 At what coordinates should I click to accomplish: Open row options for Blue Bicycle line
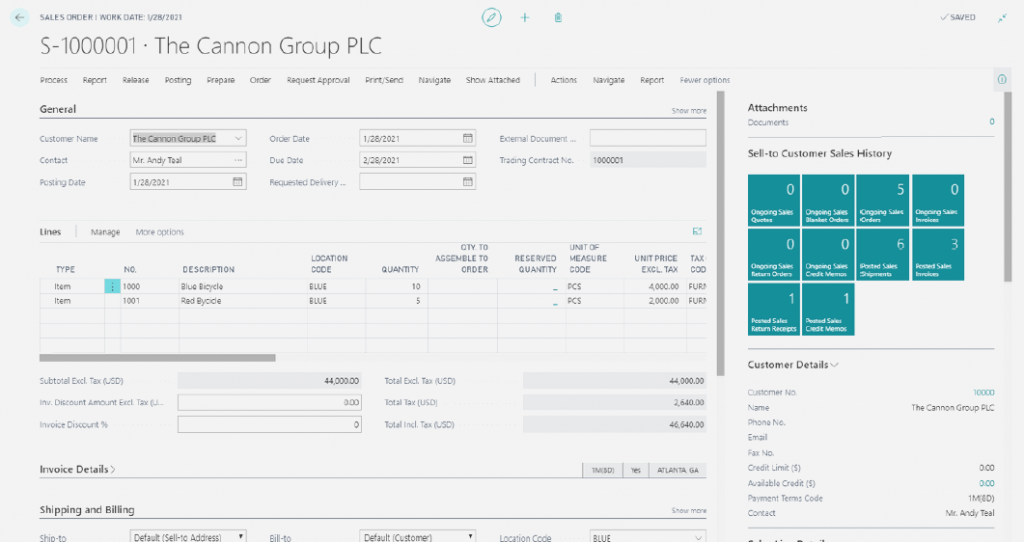112,286
